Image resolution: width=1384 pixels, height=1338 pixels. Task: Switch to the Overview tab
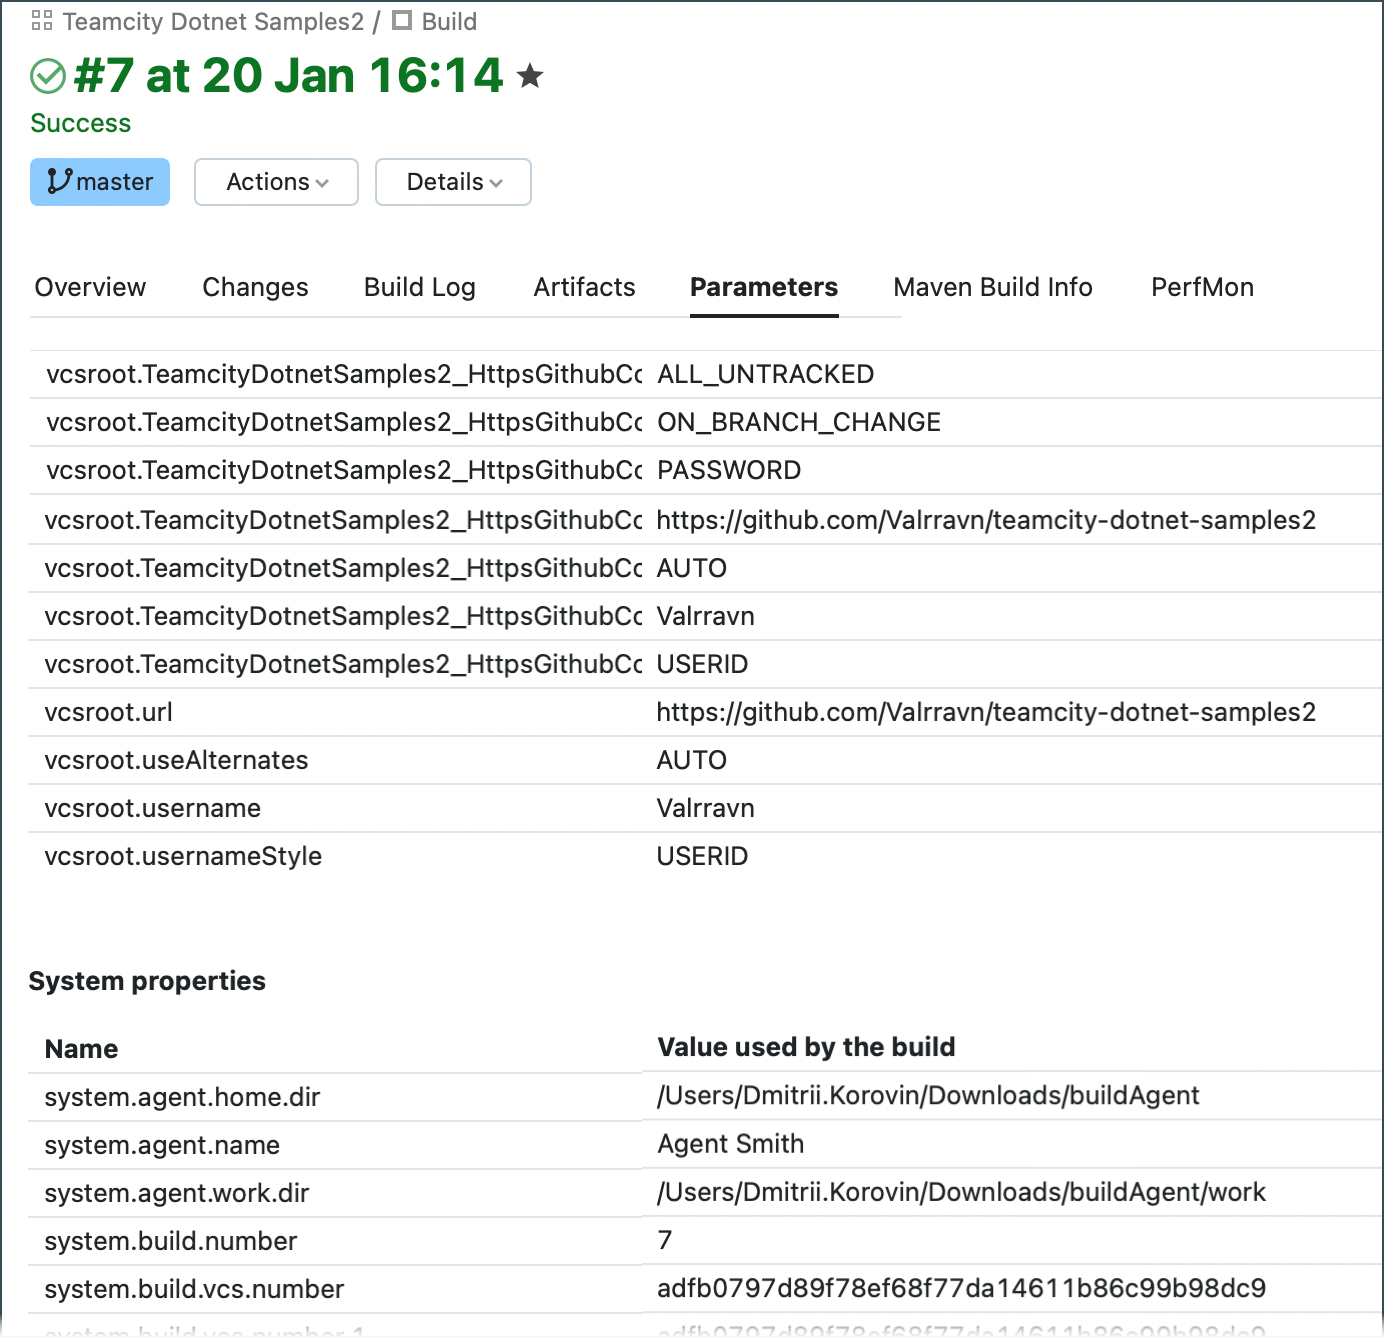tap(90, 287)
